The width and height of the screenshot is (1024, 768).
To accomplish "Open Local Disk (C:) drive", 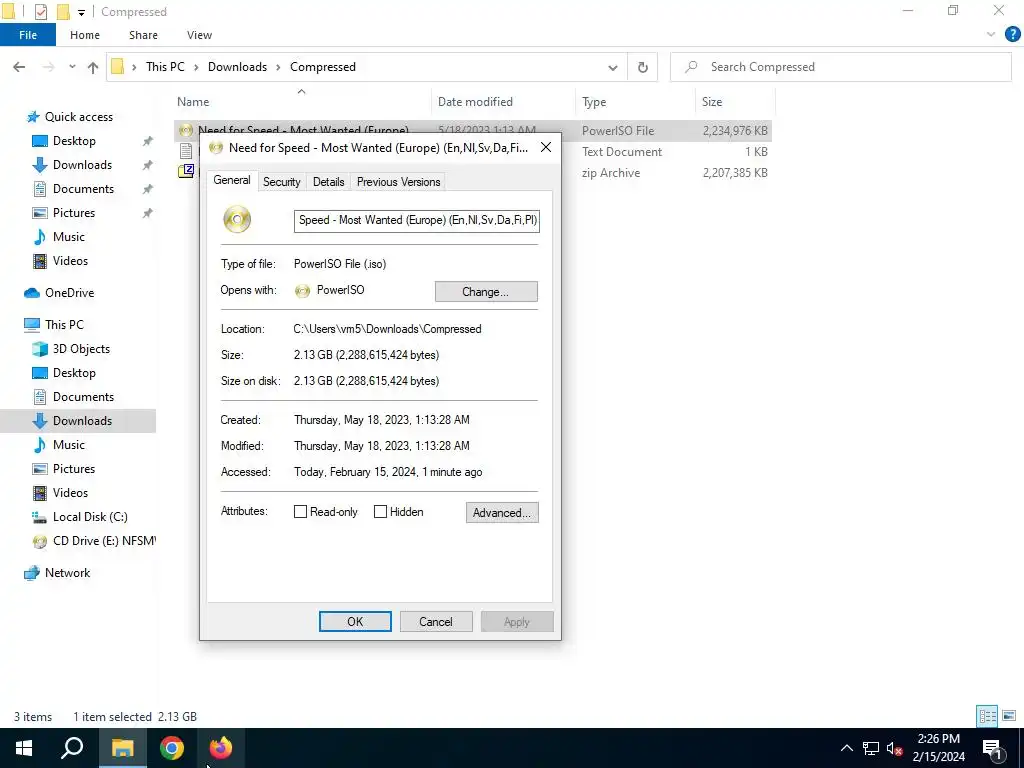I will pyautogui.click(x=89, y=517).
